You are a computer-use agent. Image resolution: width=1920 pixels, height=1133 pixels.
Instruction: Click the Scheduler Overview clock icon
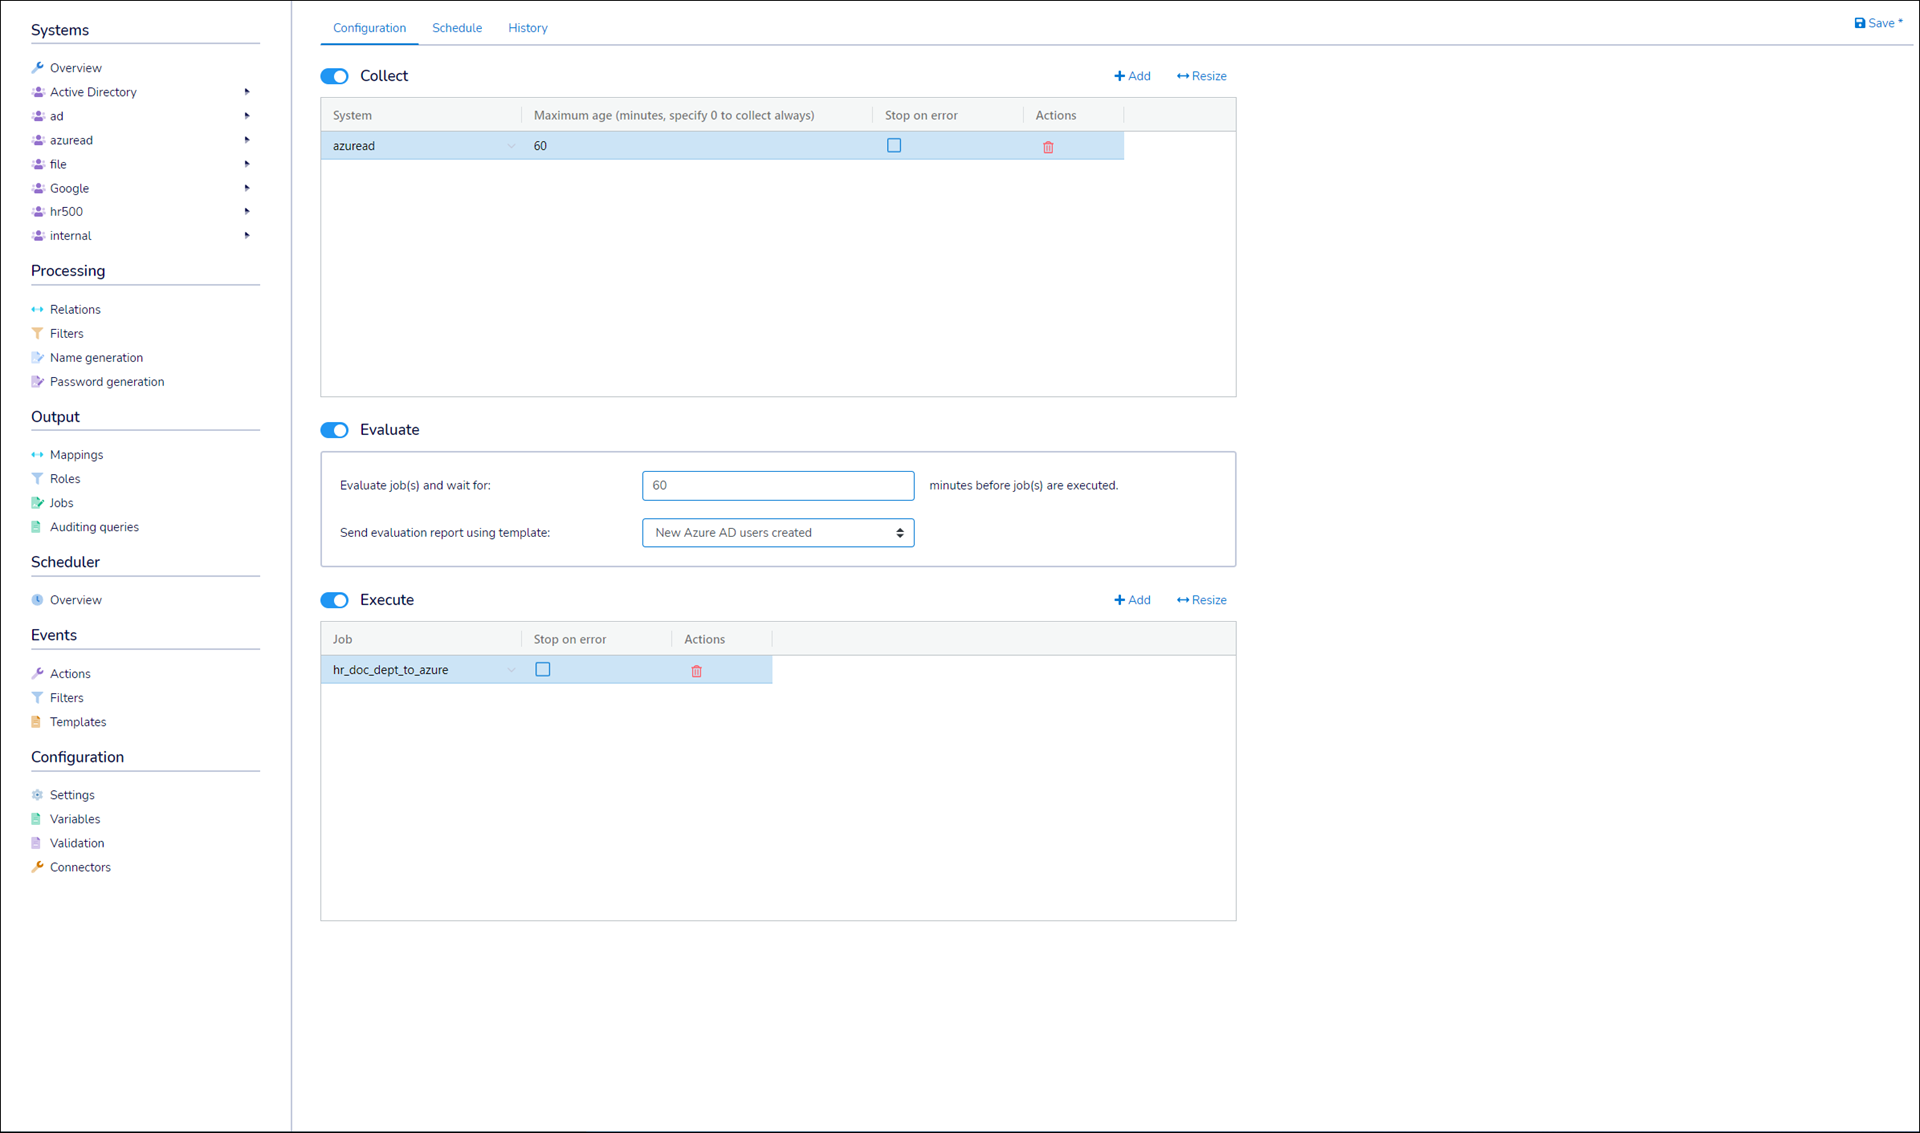tap(37, 600)
